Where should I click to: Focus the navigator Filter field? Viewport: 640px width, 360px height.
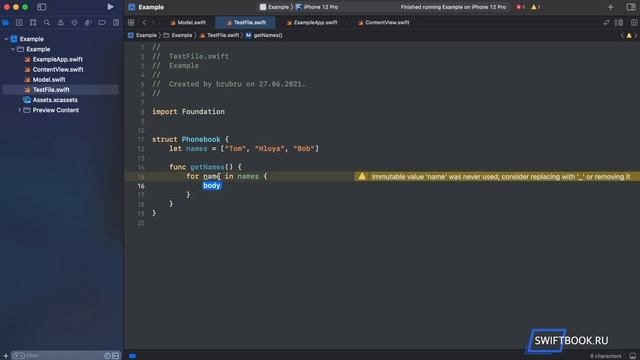61,356
